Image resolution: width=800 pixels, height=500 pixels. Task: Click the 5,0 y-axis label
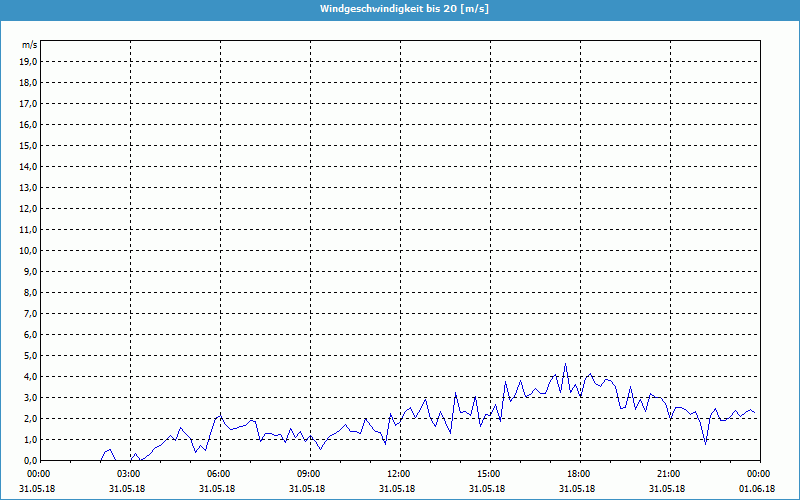pyautogui.click(x=31, y=355)
